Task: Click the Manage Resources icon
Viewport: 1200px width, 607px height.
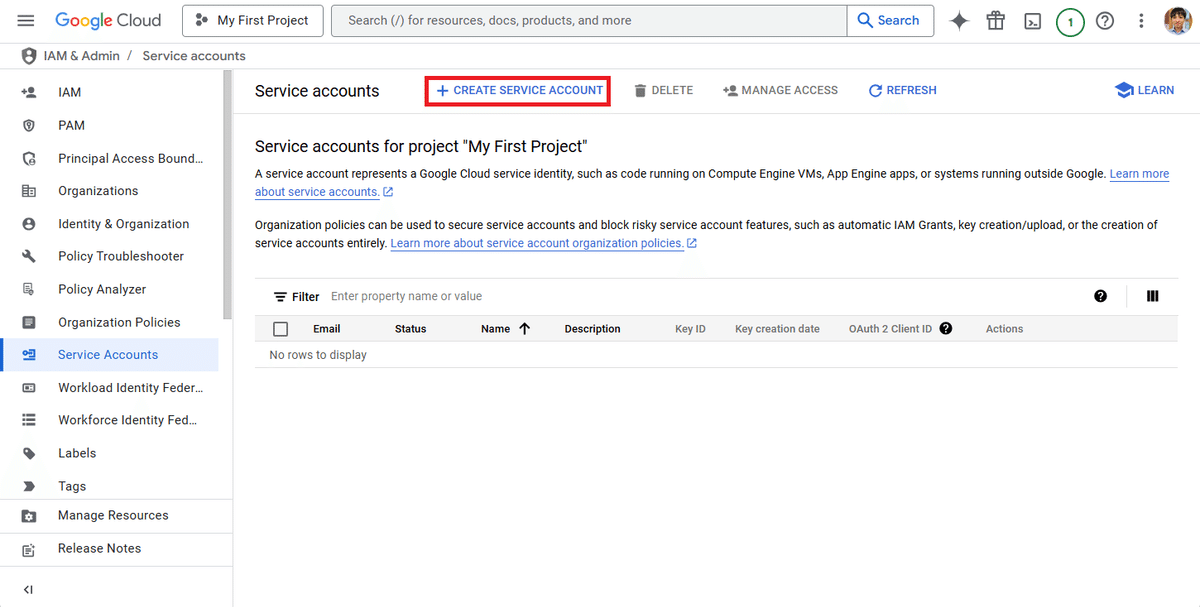Action: pyautogui.click(x=29, y=515)
